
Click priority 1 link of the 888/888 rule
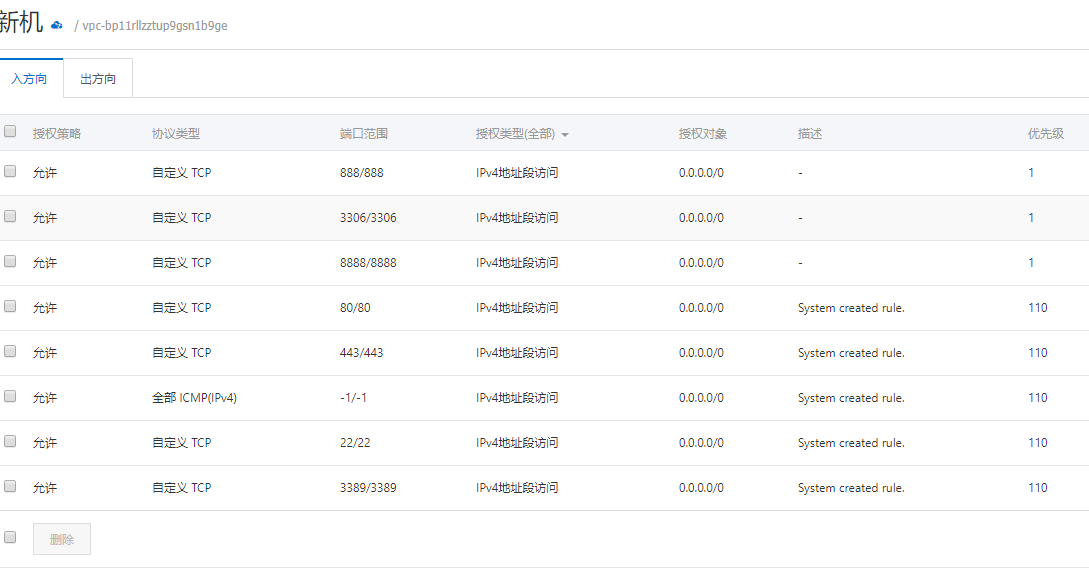tap(1031, 172)
